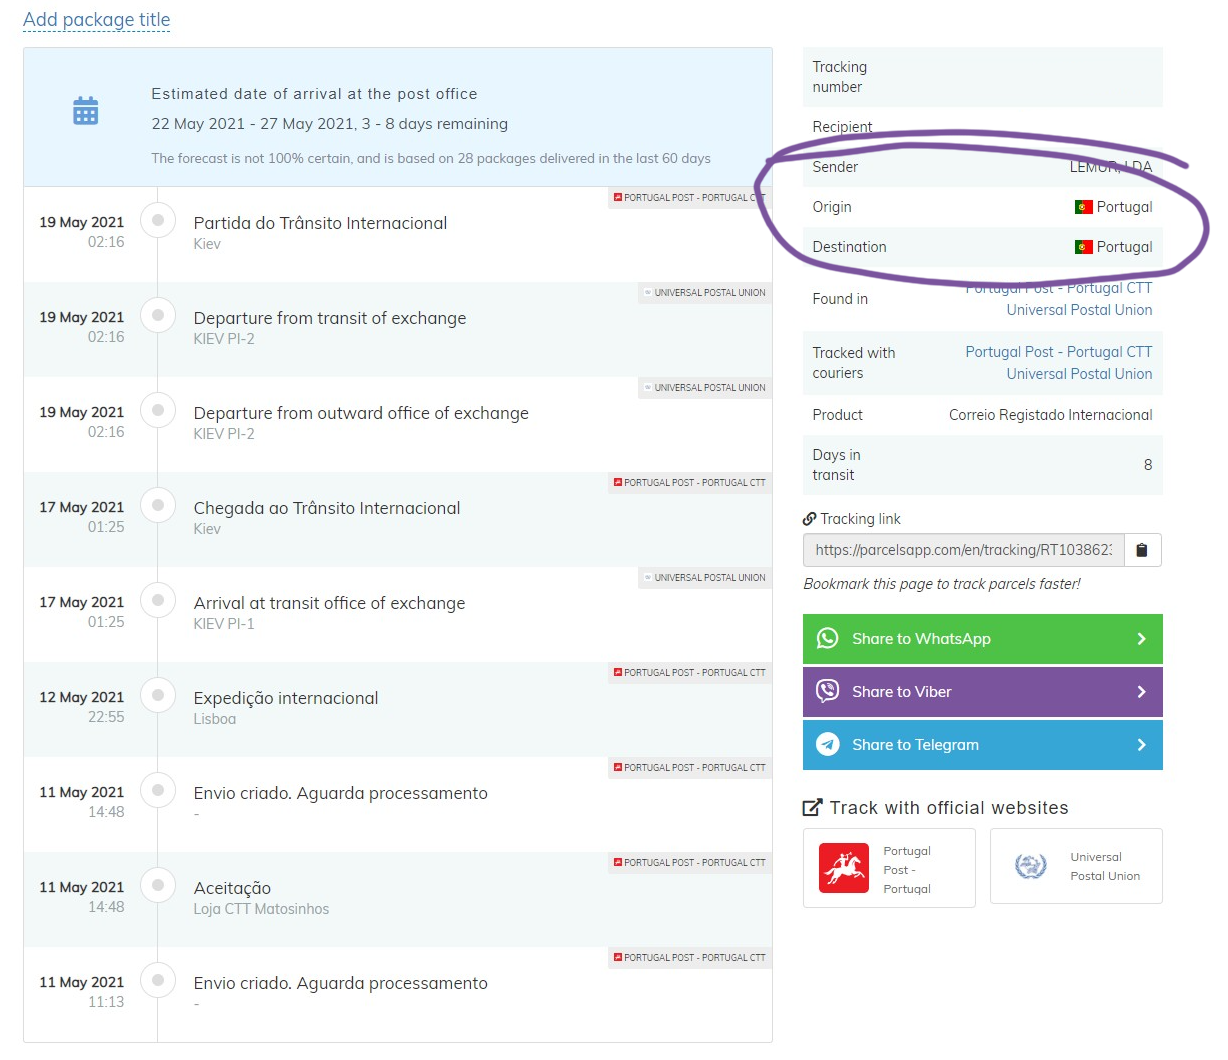Click the calendar icon in arrival estimate
The height and width of the screenshot is (1060, 1228).
pos(86,111)
